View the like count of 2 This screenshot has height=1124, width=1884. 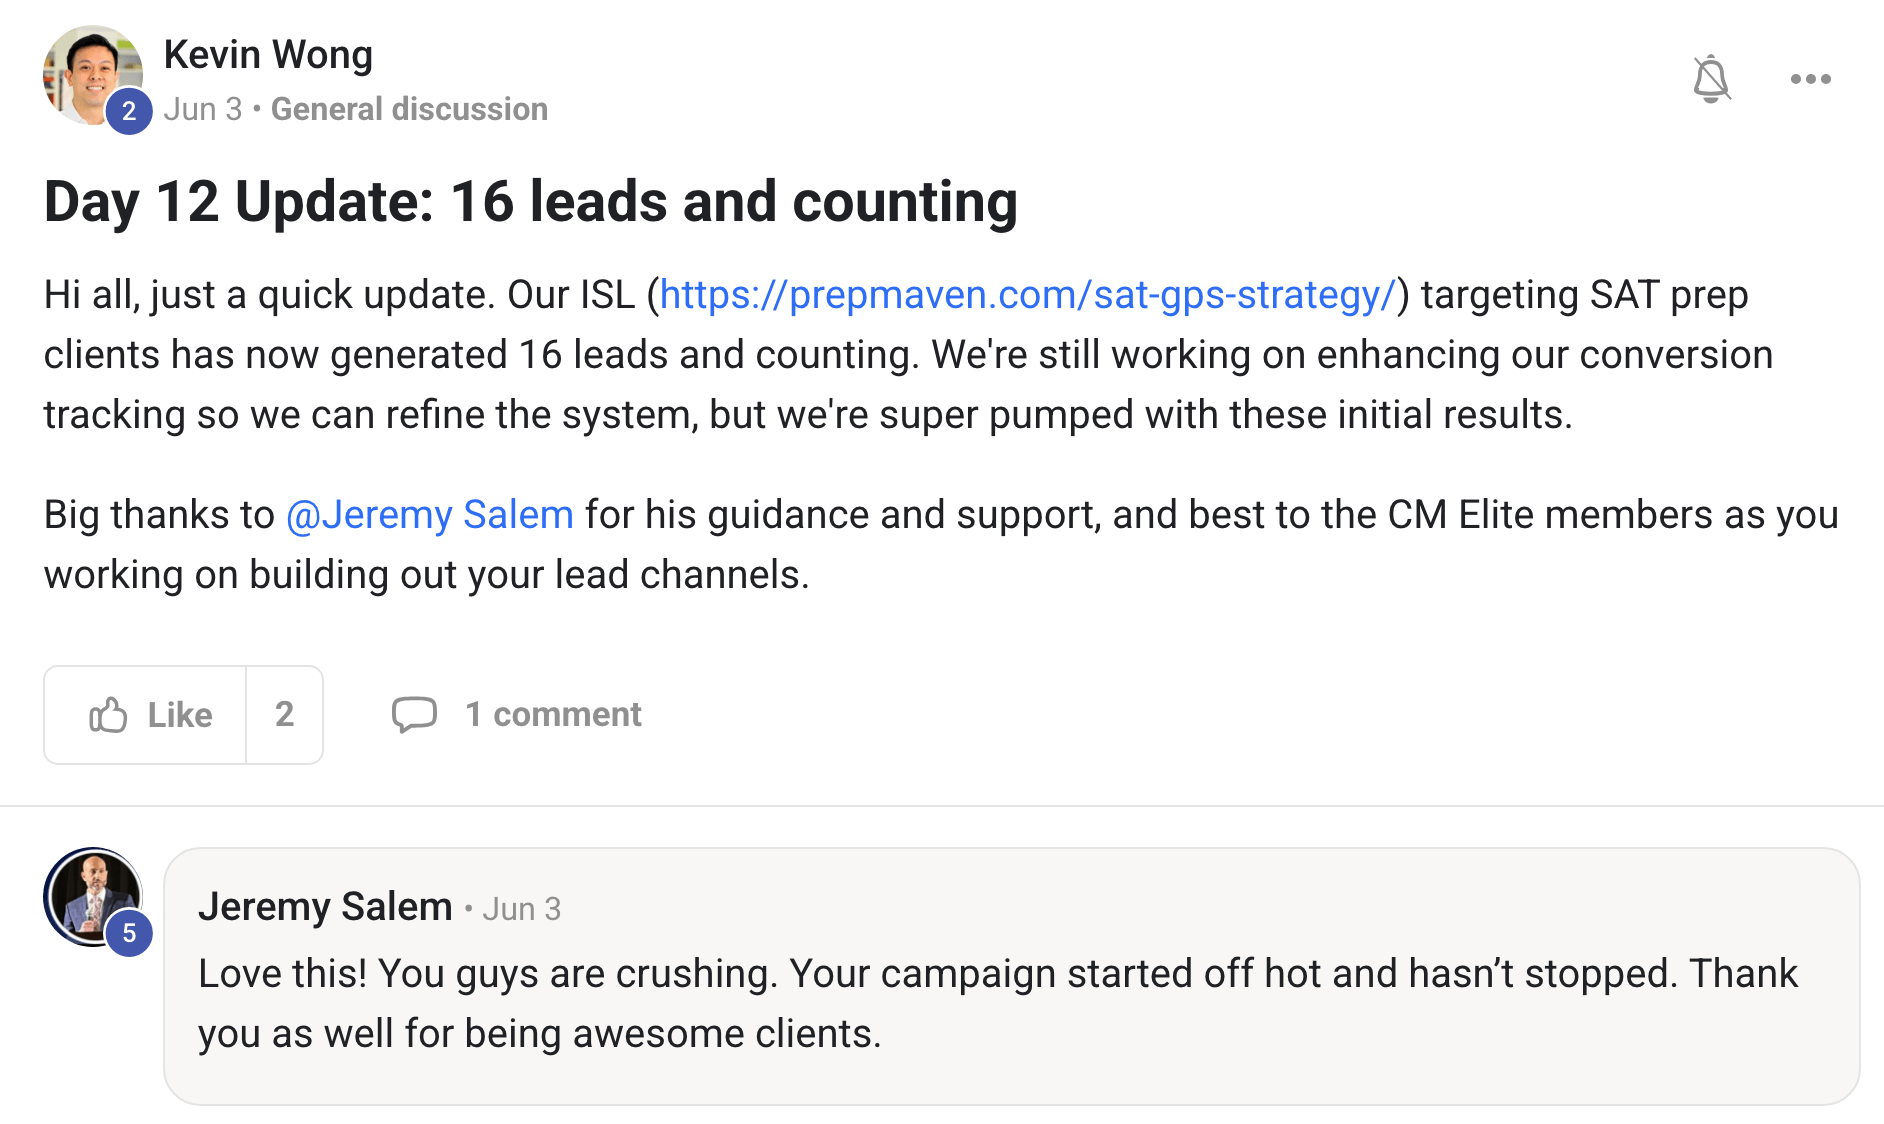click(284, 715)
